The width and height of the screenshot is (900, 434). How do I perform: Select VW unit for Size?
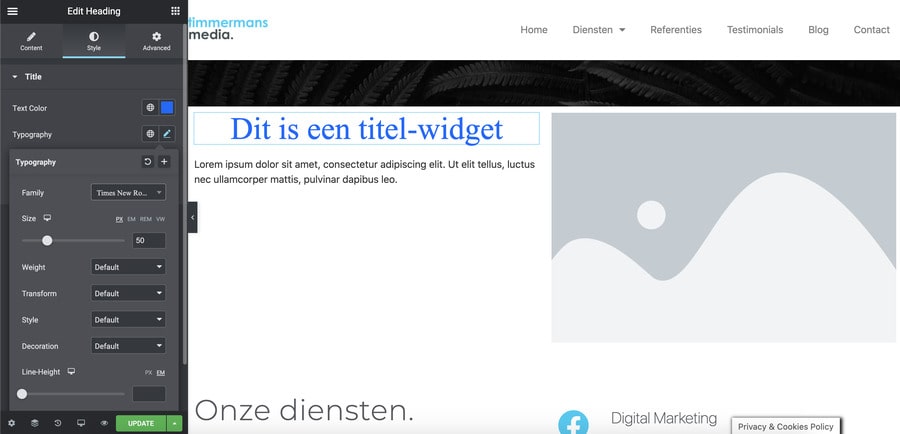(161, 219)
